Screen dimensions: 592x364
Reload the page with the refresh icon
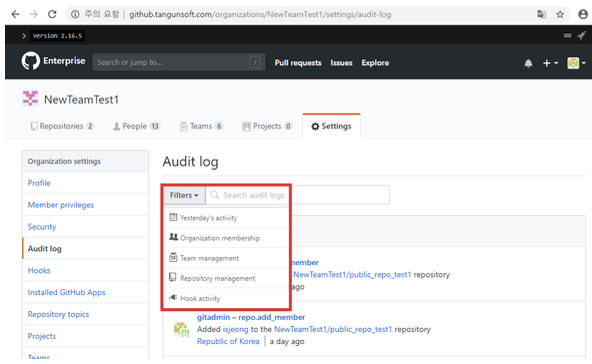(x=52, y=14)
